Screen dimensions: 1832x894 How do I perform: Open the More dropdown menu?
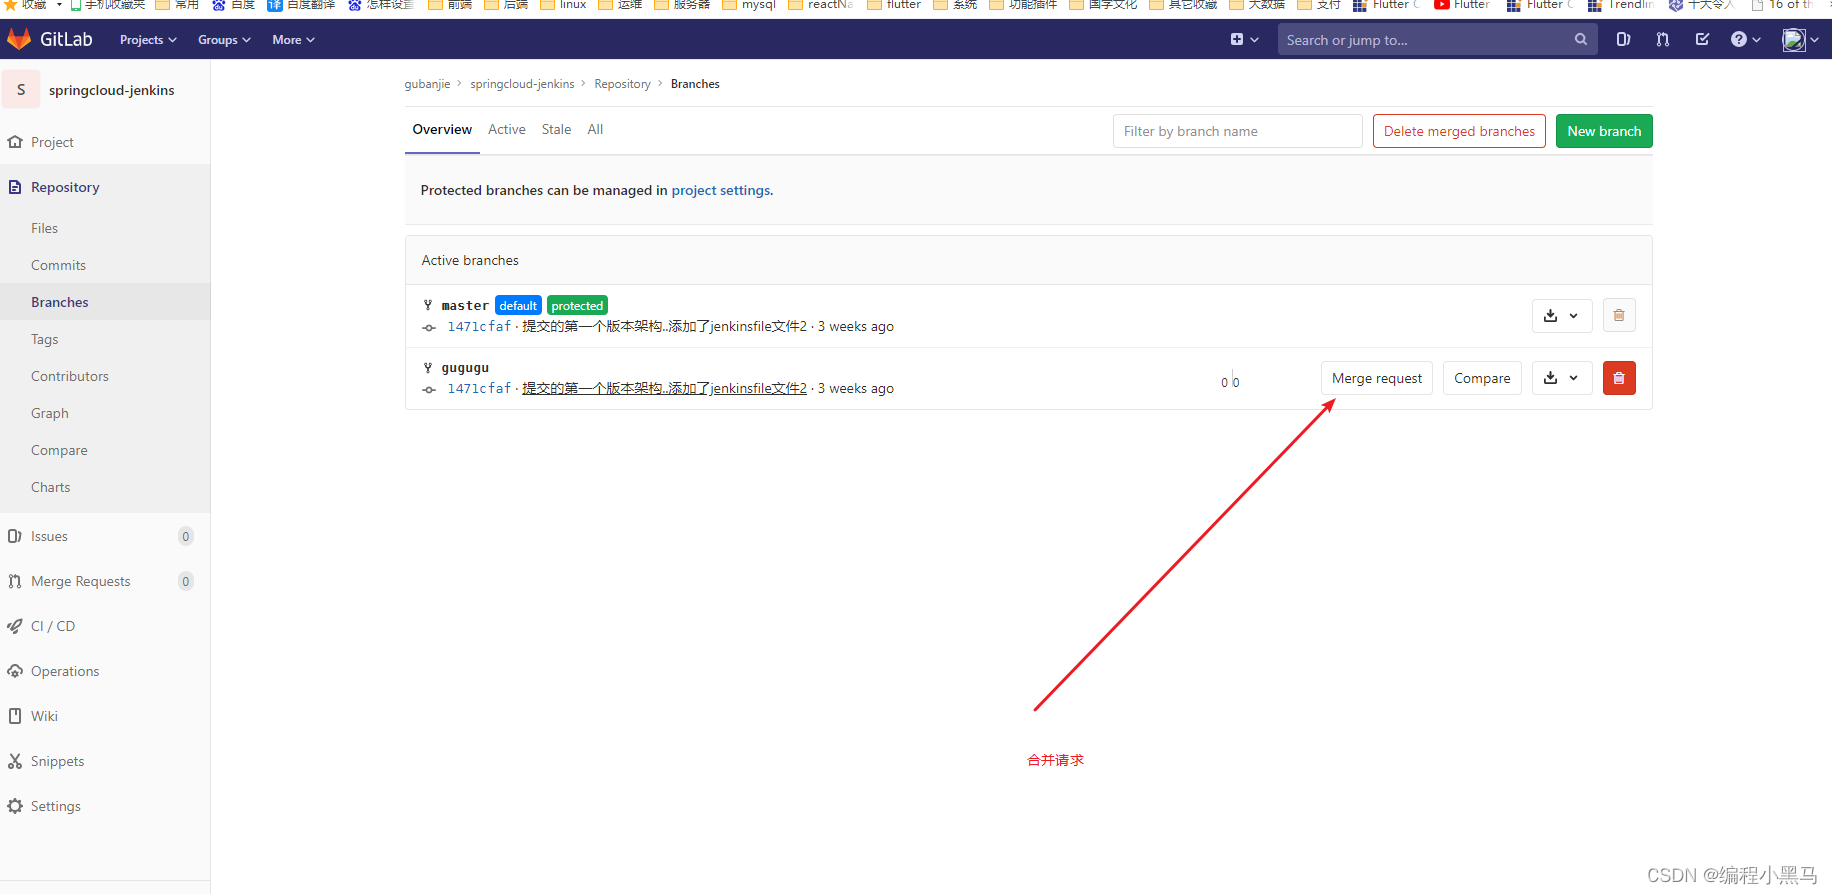click(293, 40)
